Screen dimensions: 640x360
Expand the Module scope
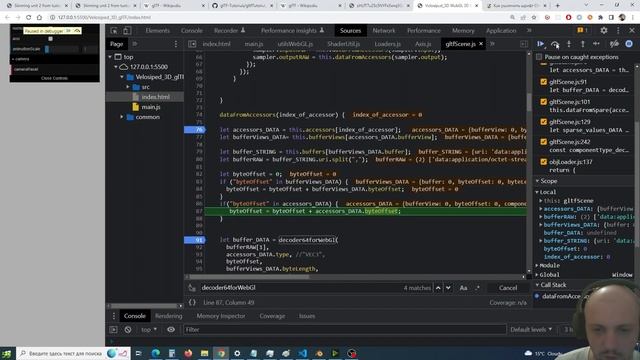537,266
